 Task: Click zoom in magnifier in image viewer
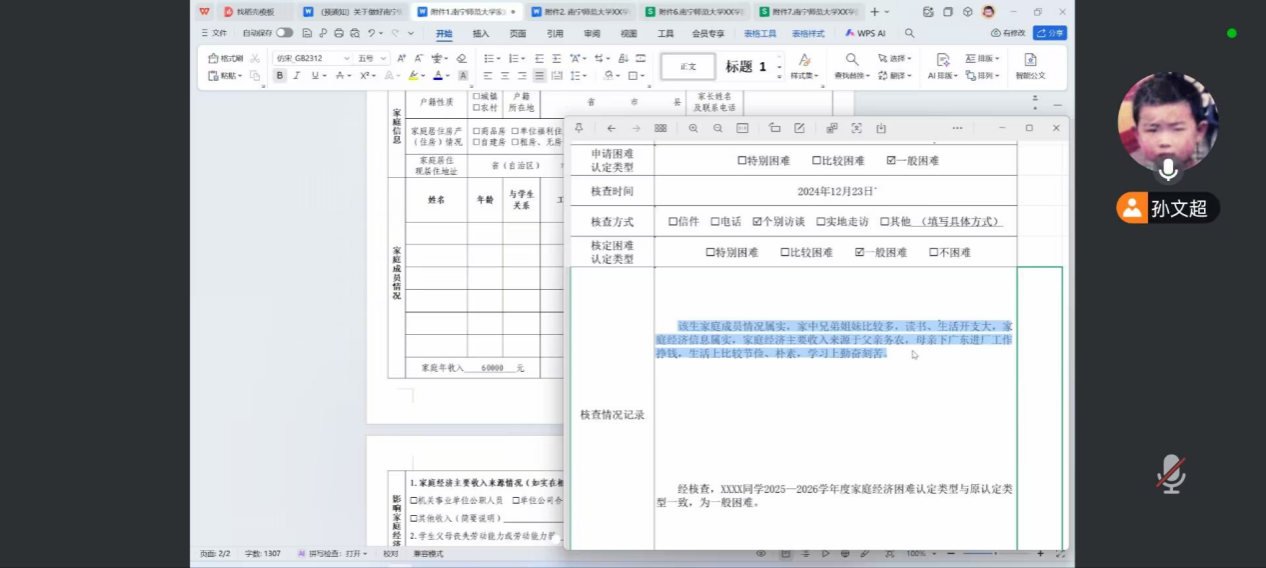click(693, 128)
